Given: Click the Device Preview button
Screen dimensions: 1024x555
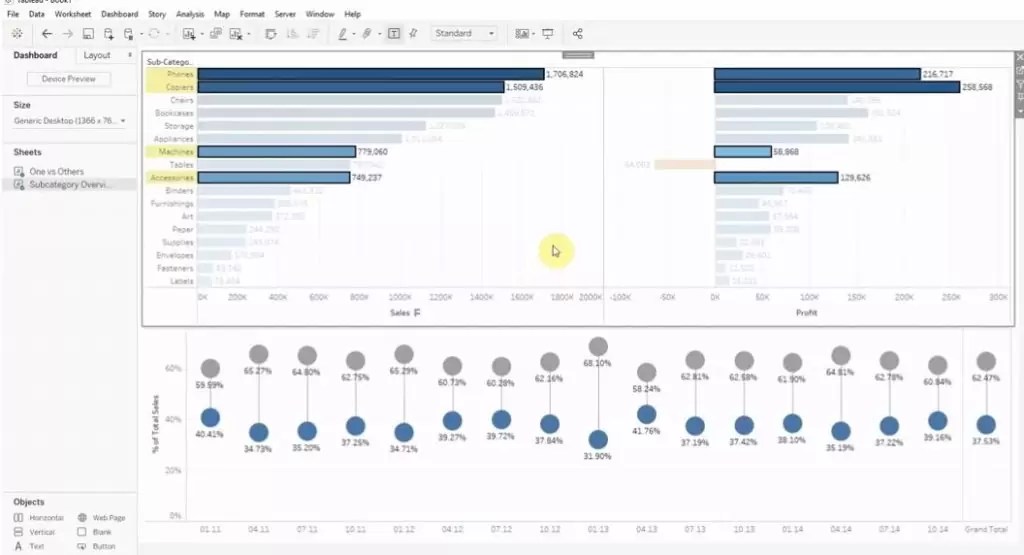Looking at the screenshot, I should coord(69,79).
